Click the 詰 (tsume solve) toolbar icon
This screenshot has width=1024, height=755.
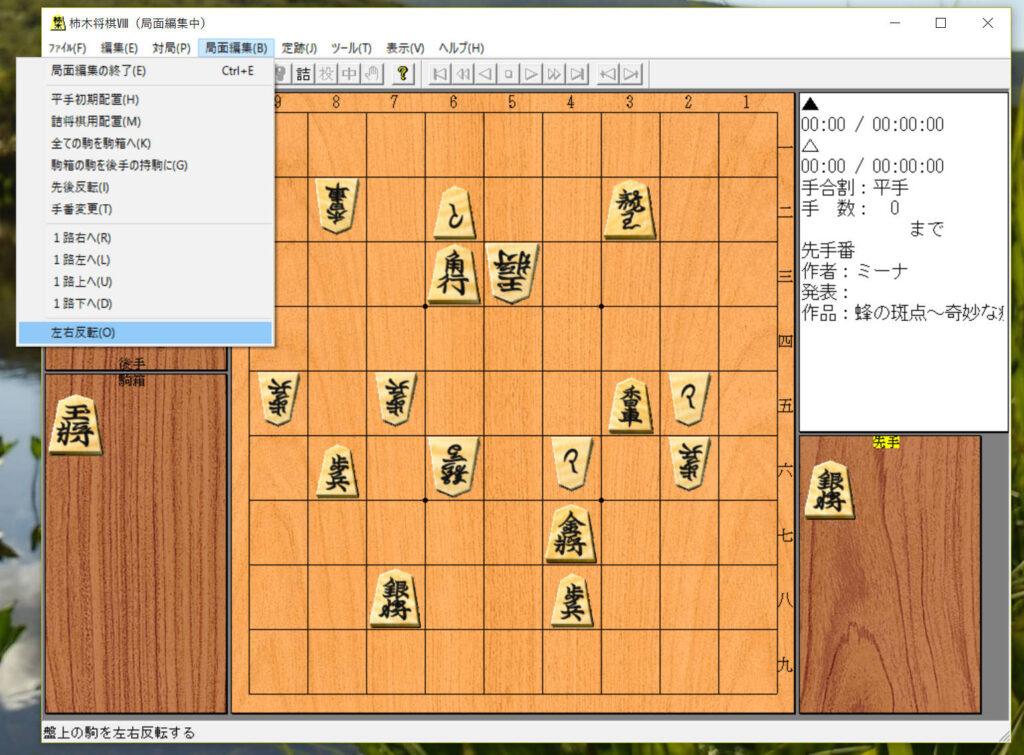303,74
